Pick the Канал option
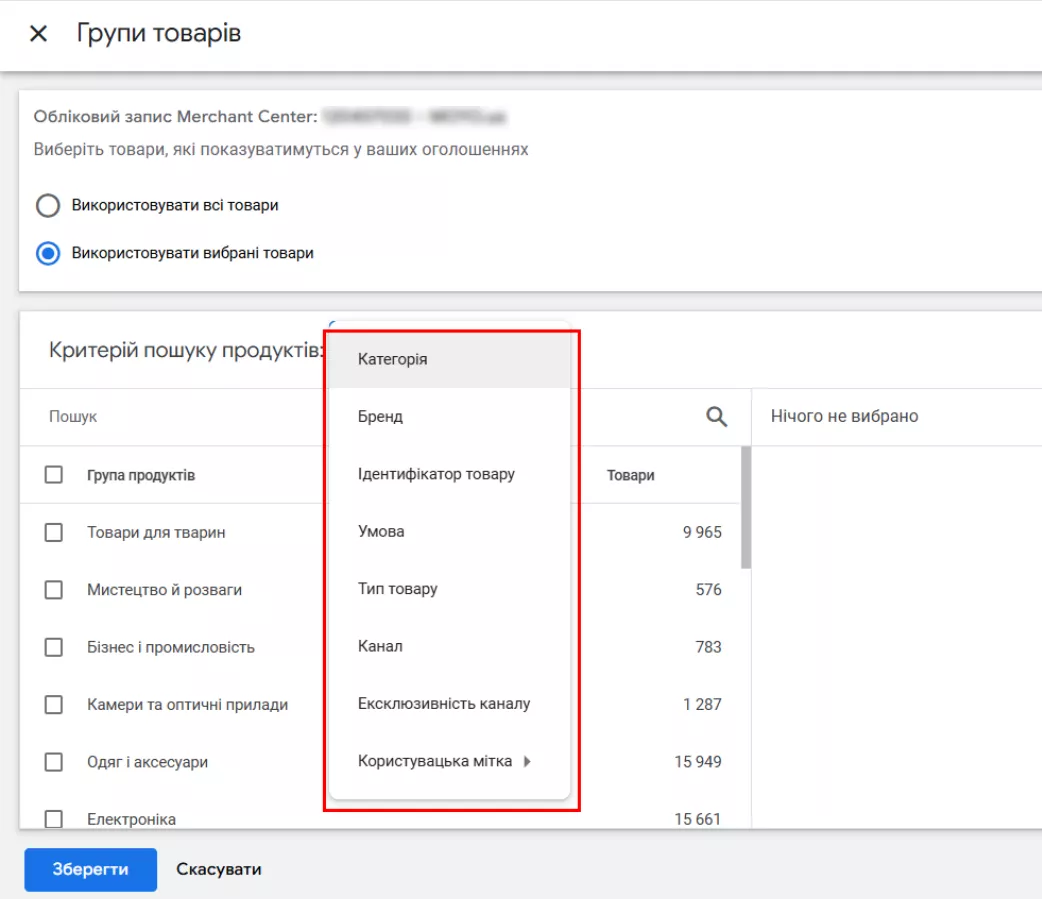The height and width of the screenshot is (899, 1042). [x=380, y=646]
